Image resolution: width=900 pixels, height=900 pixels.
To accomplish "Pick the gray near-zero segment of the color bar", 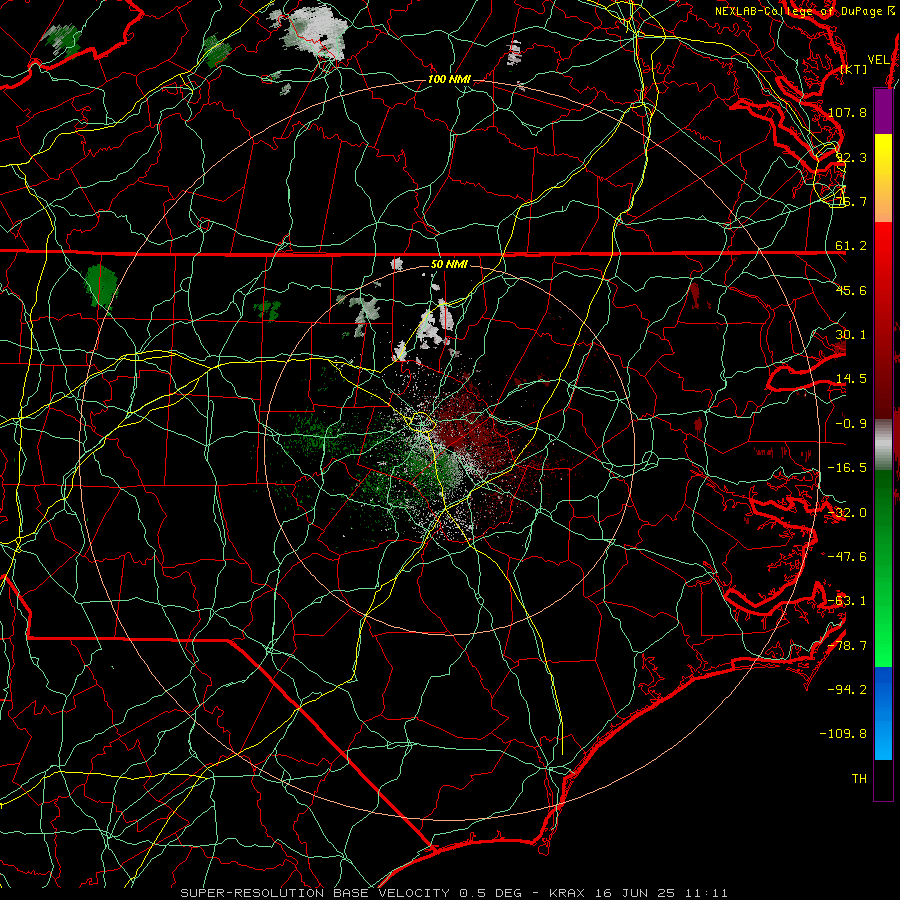I will coord(883,444).
